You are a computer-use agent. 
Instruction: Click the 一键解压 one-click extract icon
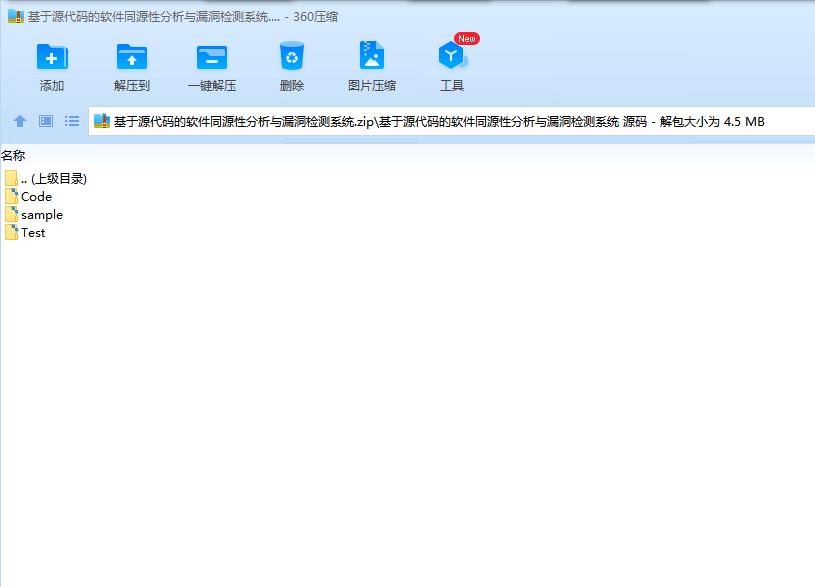click(212, 57)
